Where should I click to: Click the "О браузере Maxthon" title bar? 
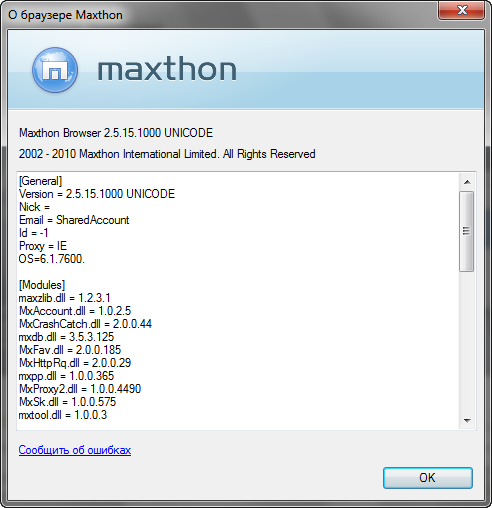click(x=220, y=15)
